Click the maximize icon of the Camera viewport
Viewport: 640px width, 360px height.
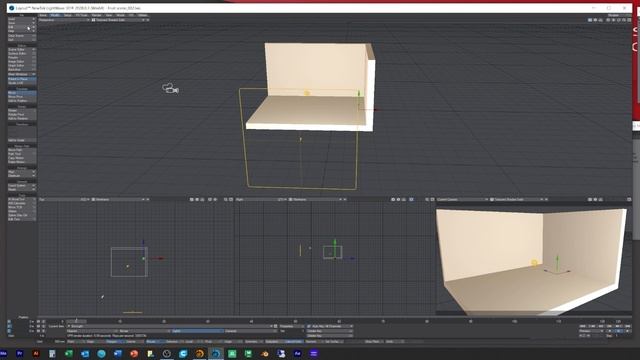coord(629,200)
